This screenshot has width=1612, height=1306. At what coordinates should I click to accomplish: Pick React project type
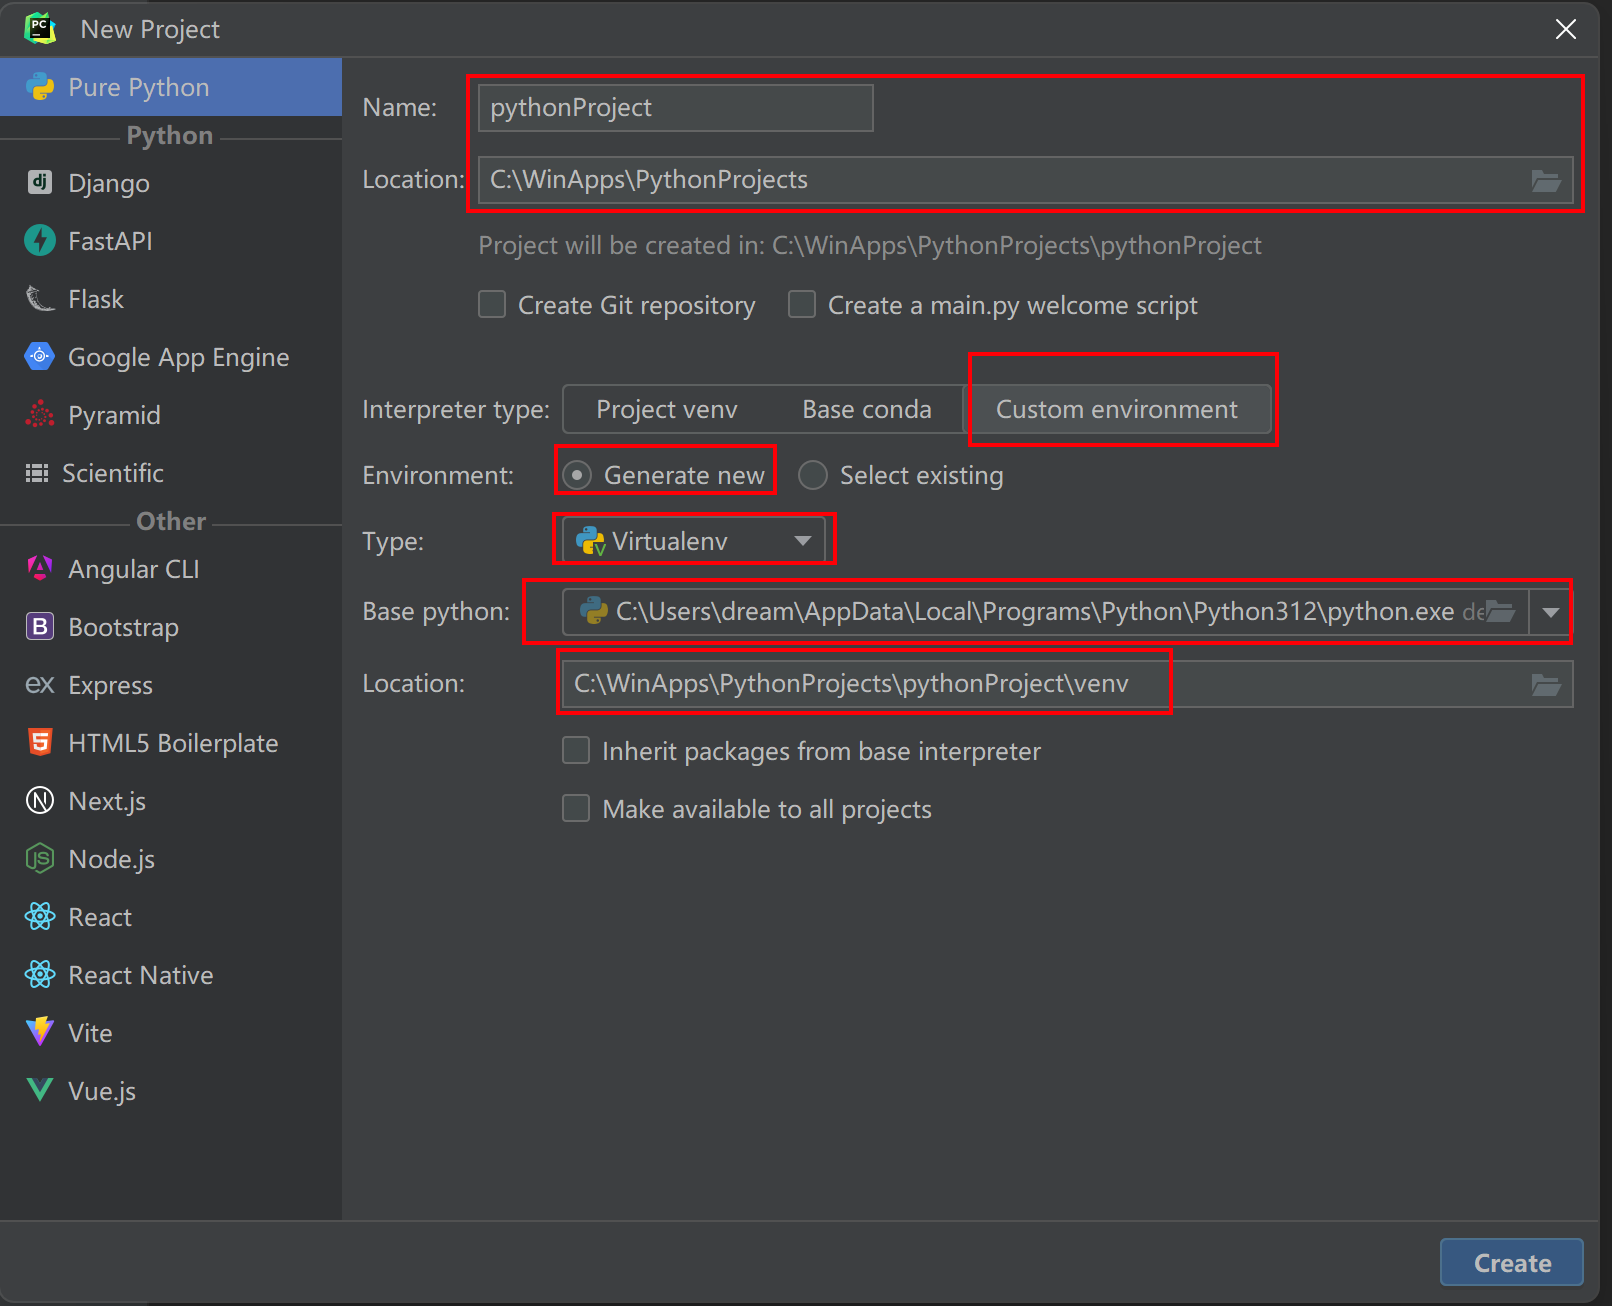pos(171,917)
